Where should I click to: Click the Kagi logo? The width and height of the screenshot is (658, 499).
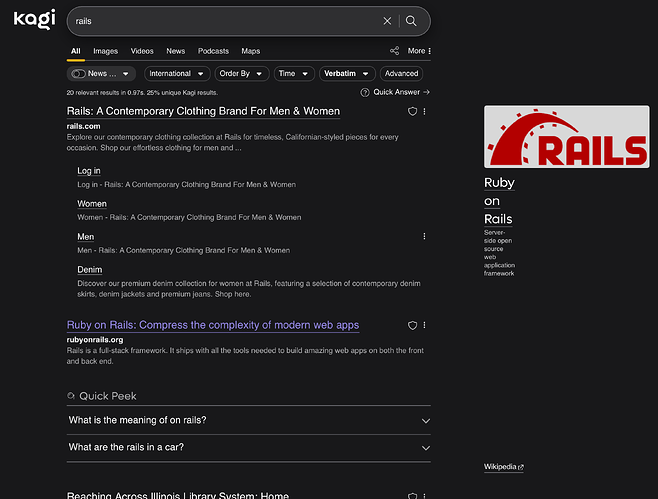pos(34,19)
